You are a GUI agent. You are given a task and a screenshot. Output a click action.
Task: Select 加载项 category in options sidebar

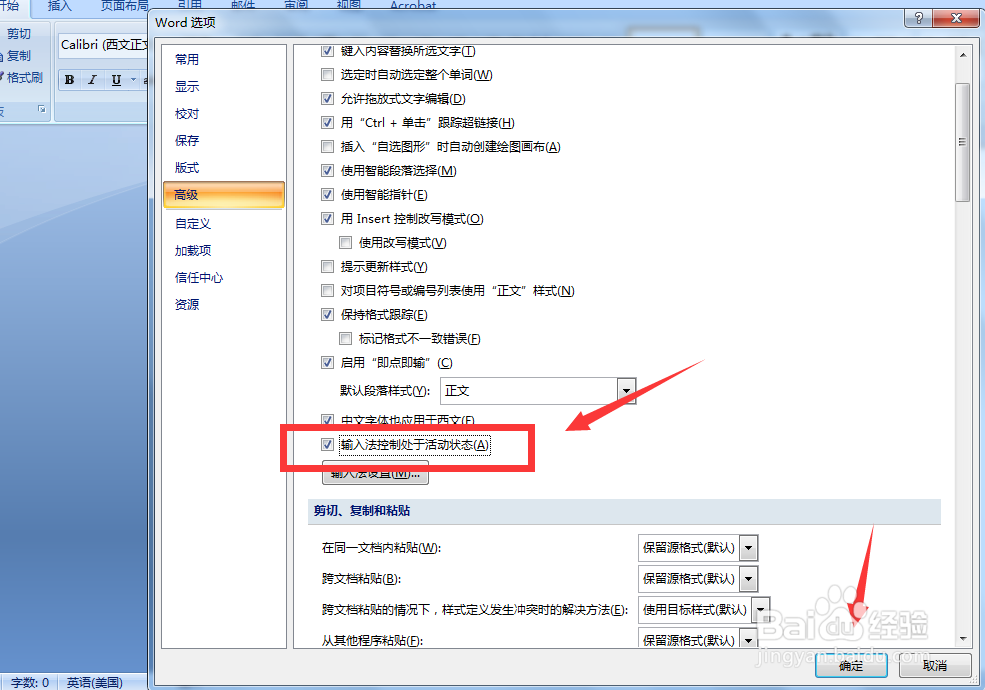click(193, 251)
